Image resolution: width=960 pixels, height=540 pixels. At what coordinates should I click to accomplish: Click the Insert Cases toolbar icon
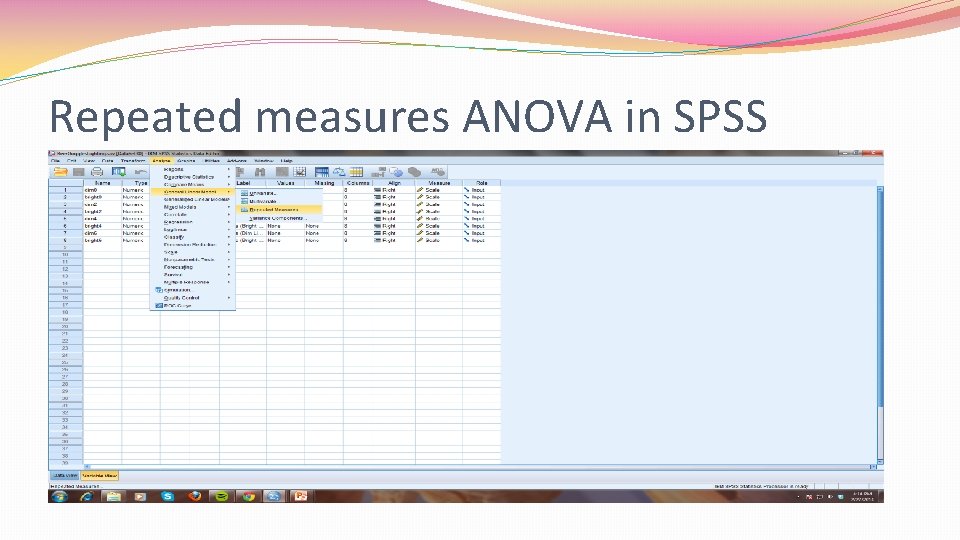(282, 172)
